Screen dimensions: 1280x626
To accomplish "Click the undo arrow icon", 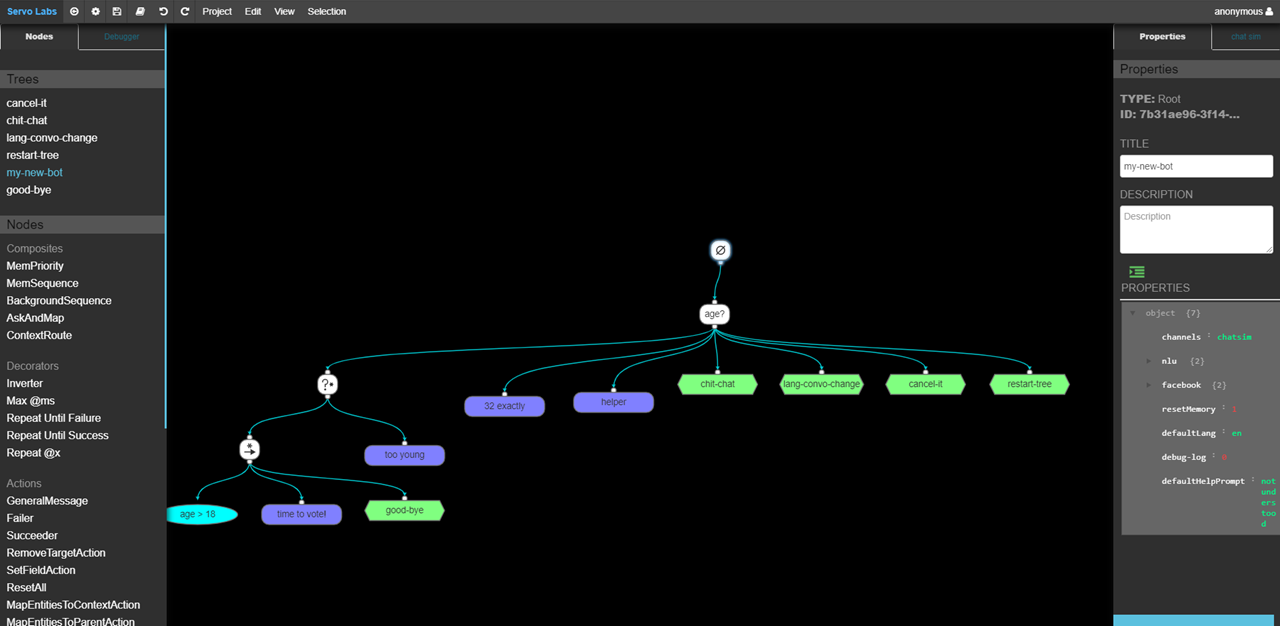I will click(163, 12).
